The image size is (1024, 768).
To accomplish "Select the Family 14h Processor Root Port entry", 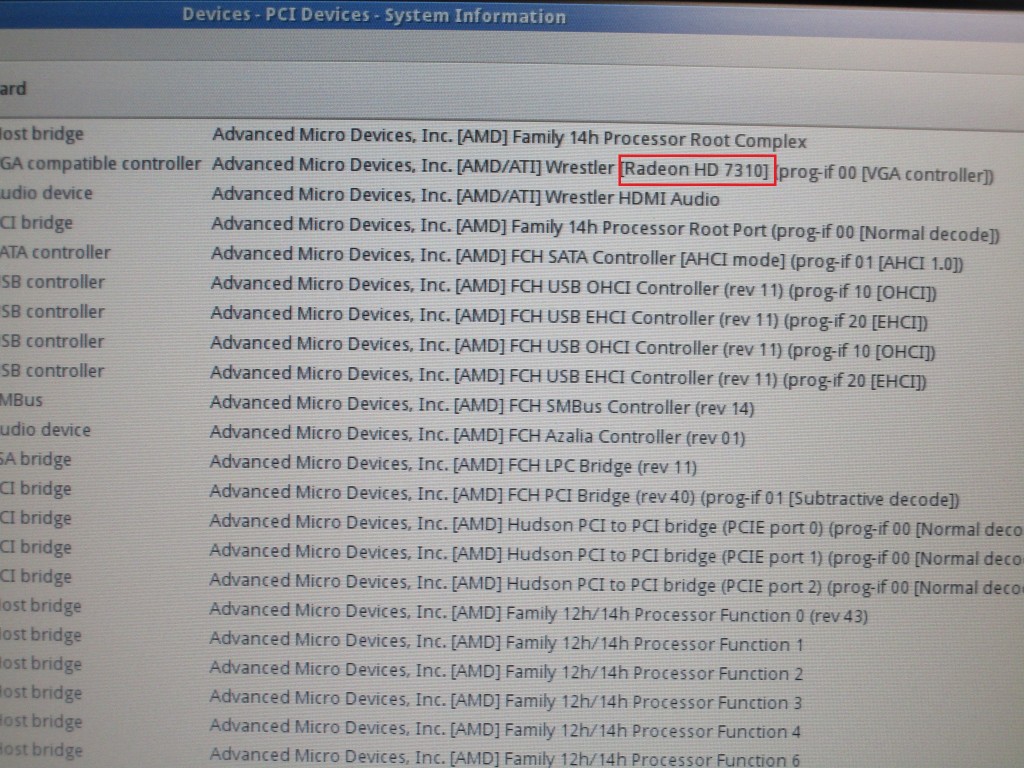I will click(x=605, y=229).
